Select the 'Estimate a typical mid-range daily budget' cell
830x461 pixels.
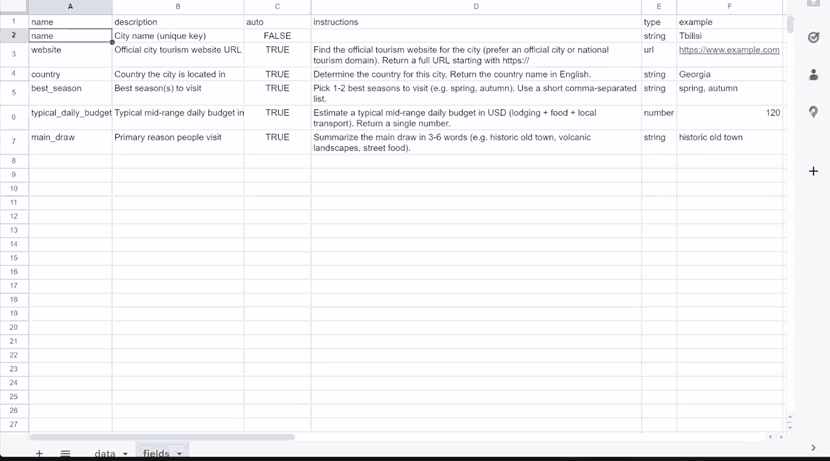476,117
